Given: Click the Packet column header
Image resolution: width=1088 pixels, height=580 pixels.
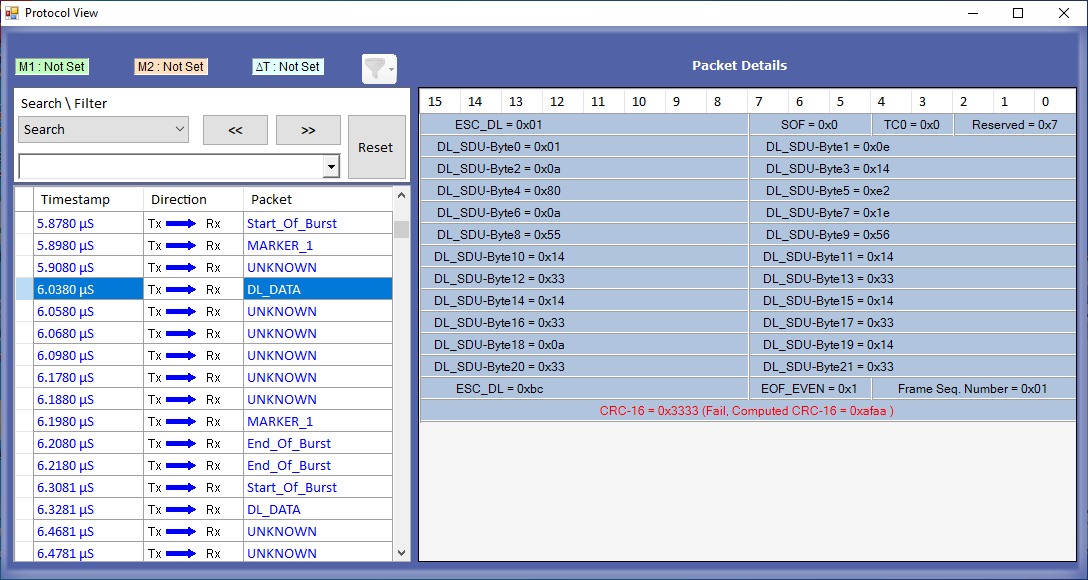Looking at the screenshot, I should [x=272, y=199].
